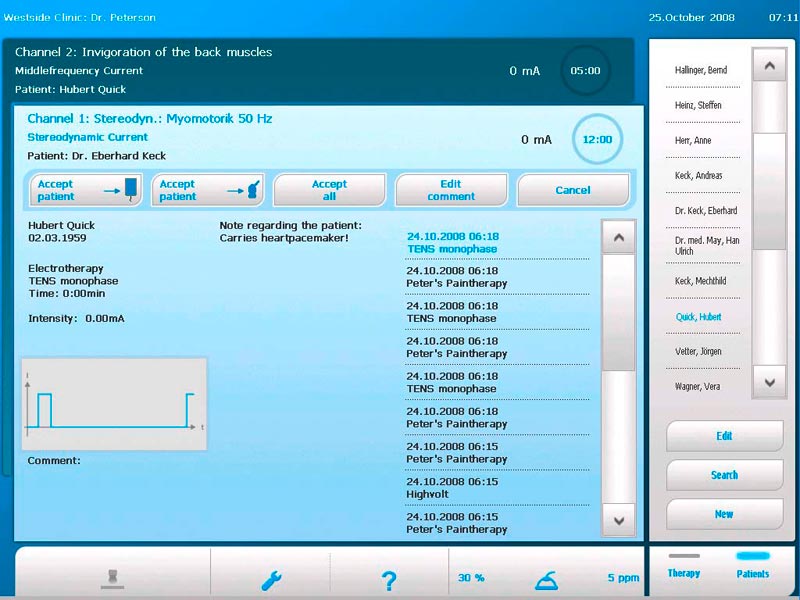Click the Channel 1 0 mA reading
The image size is (800, 600).
coord(536,140)
